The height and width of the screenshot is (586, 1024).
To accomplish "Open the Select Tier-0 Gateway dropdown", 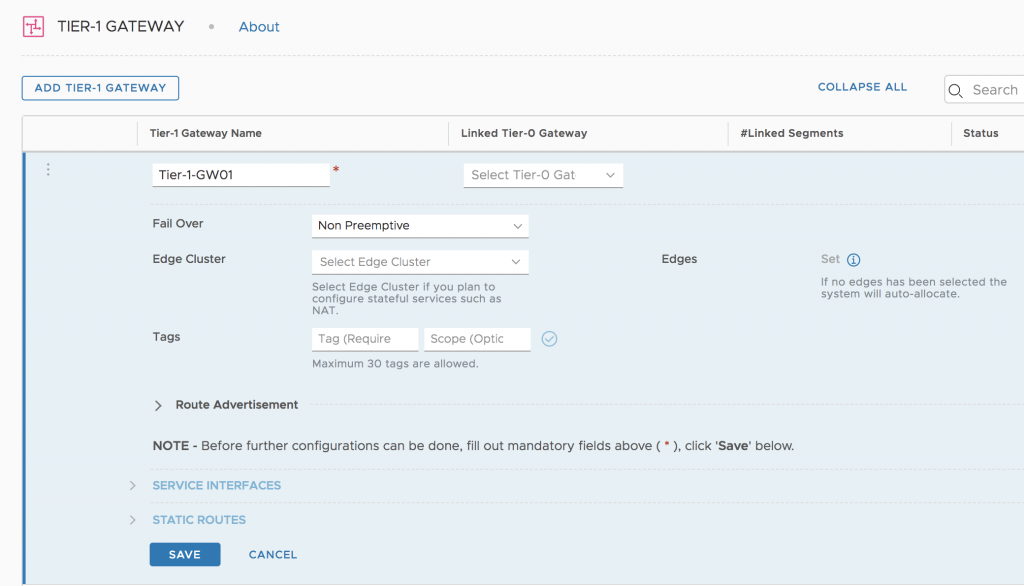I will click(543, 175).
